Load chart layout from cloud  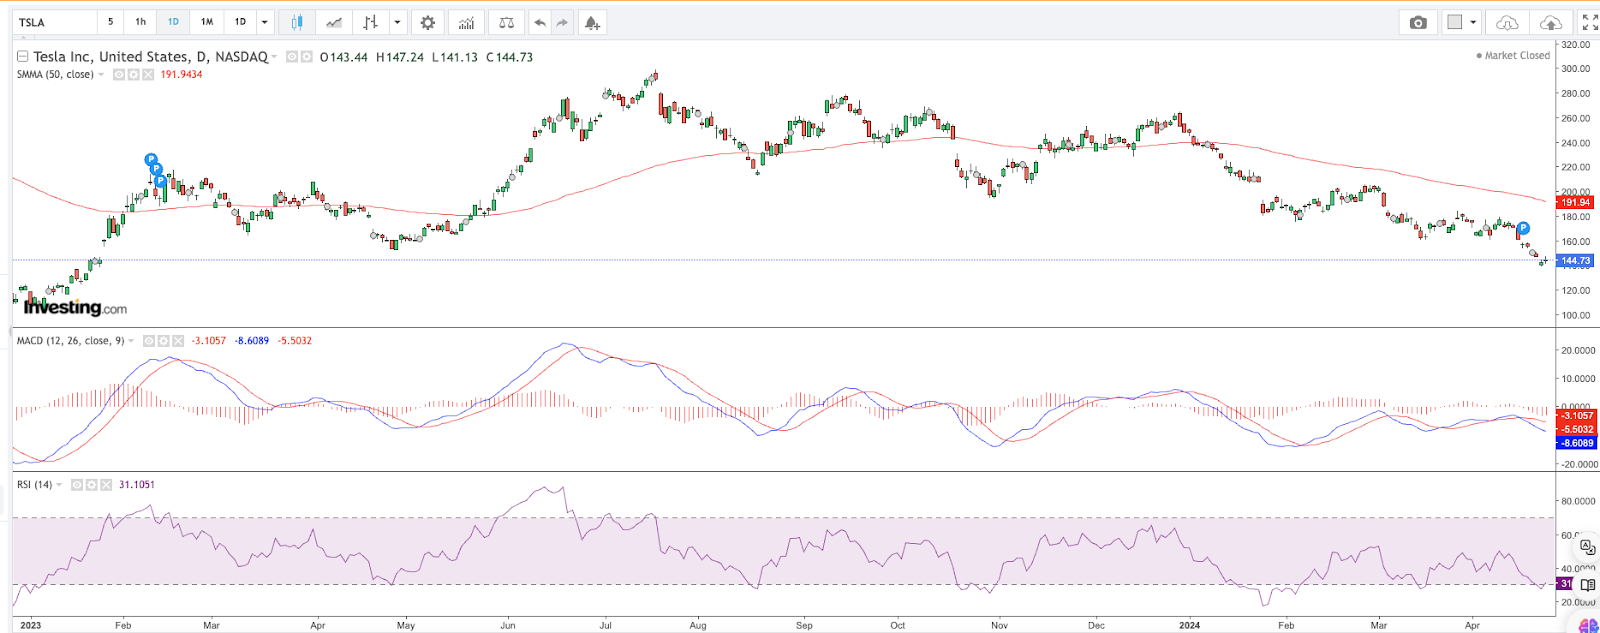(x=1507, y=22)
